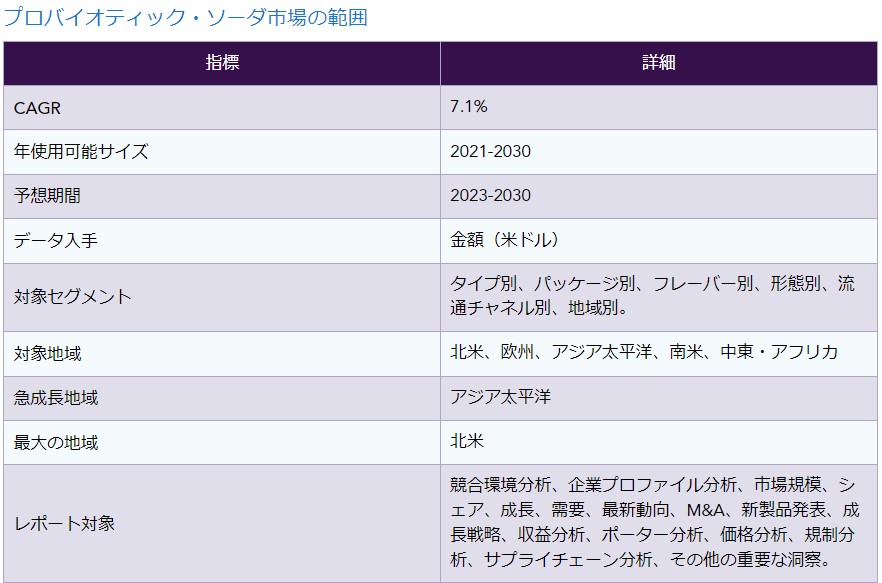Click the データ入手 label
Viewport: 882px width, 583px height.
point(56,241)
